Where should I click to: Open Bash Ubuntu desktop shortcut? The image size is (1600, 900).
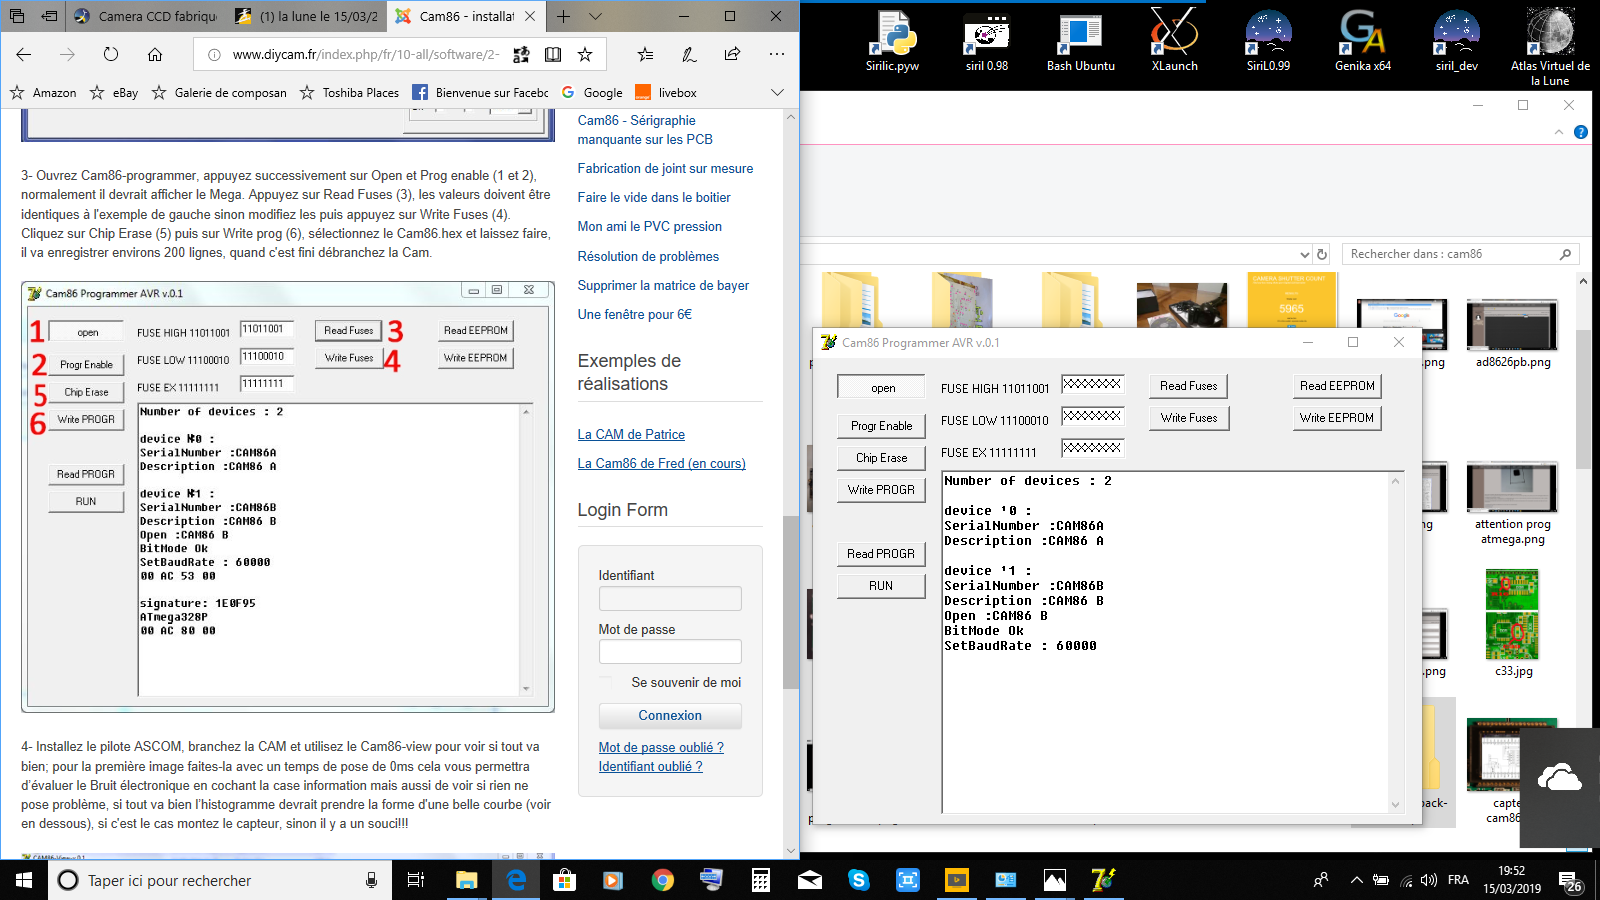click(1081, 41)
